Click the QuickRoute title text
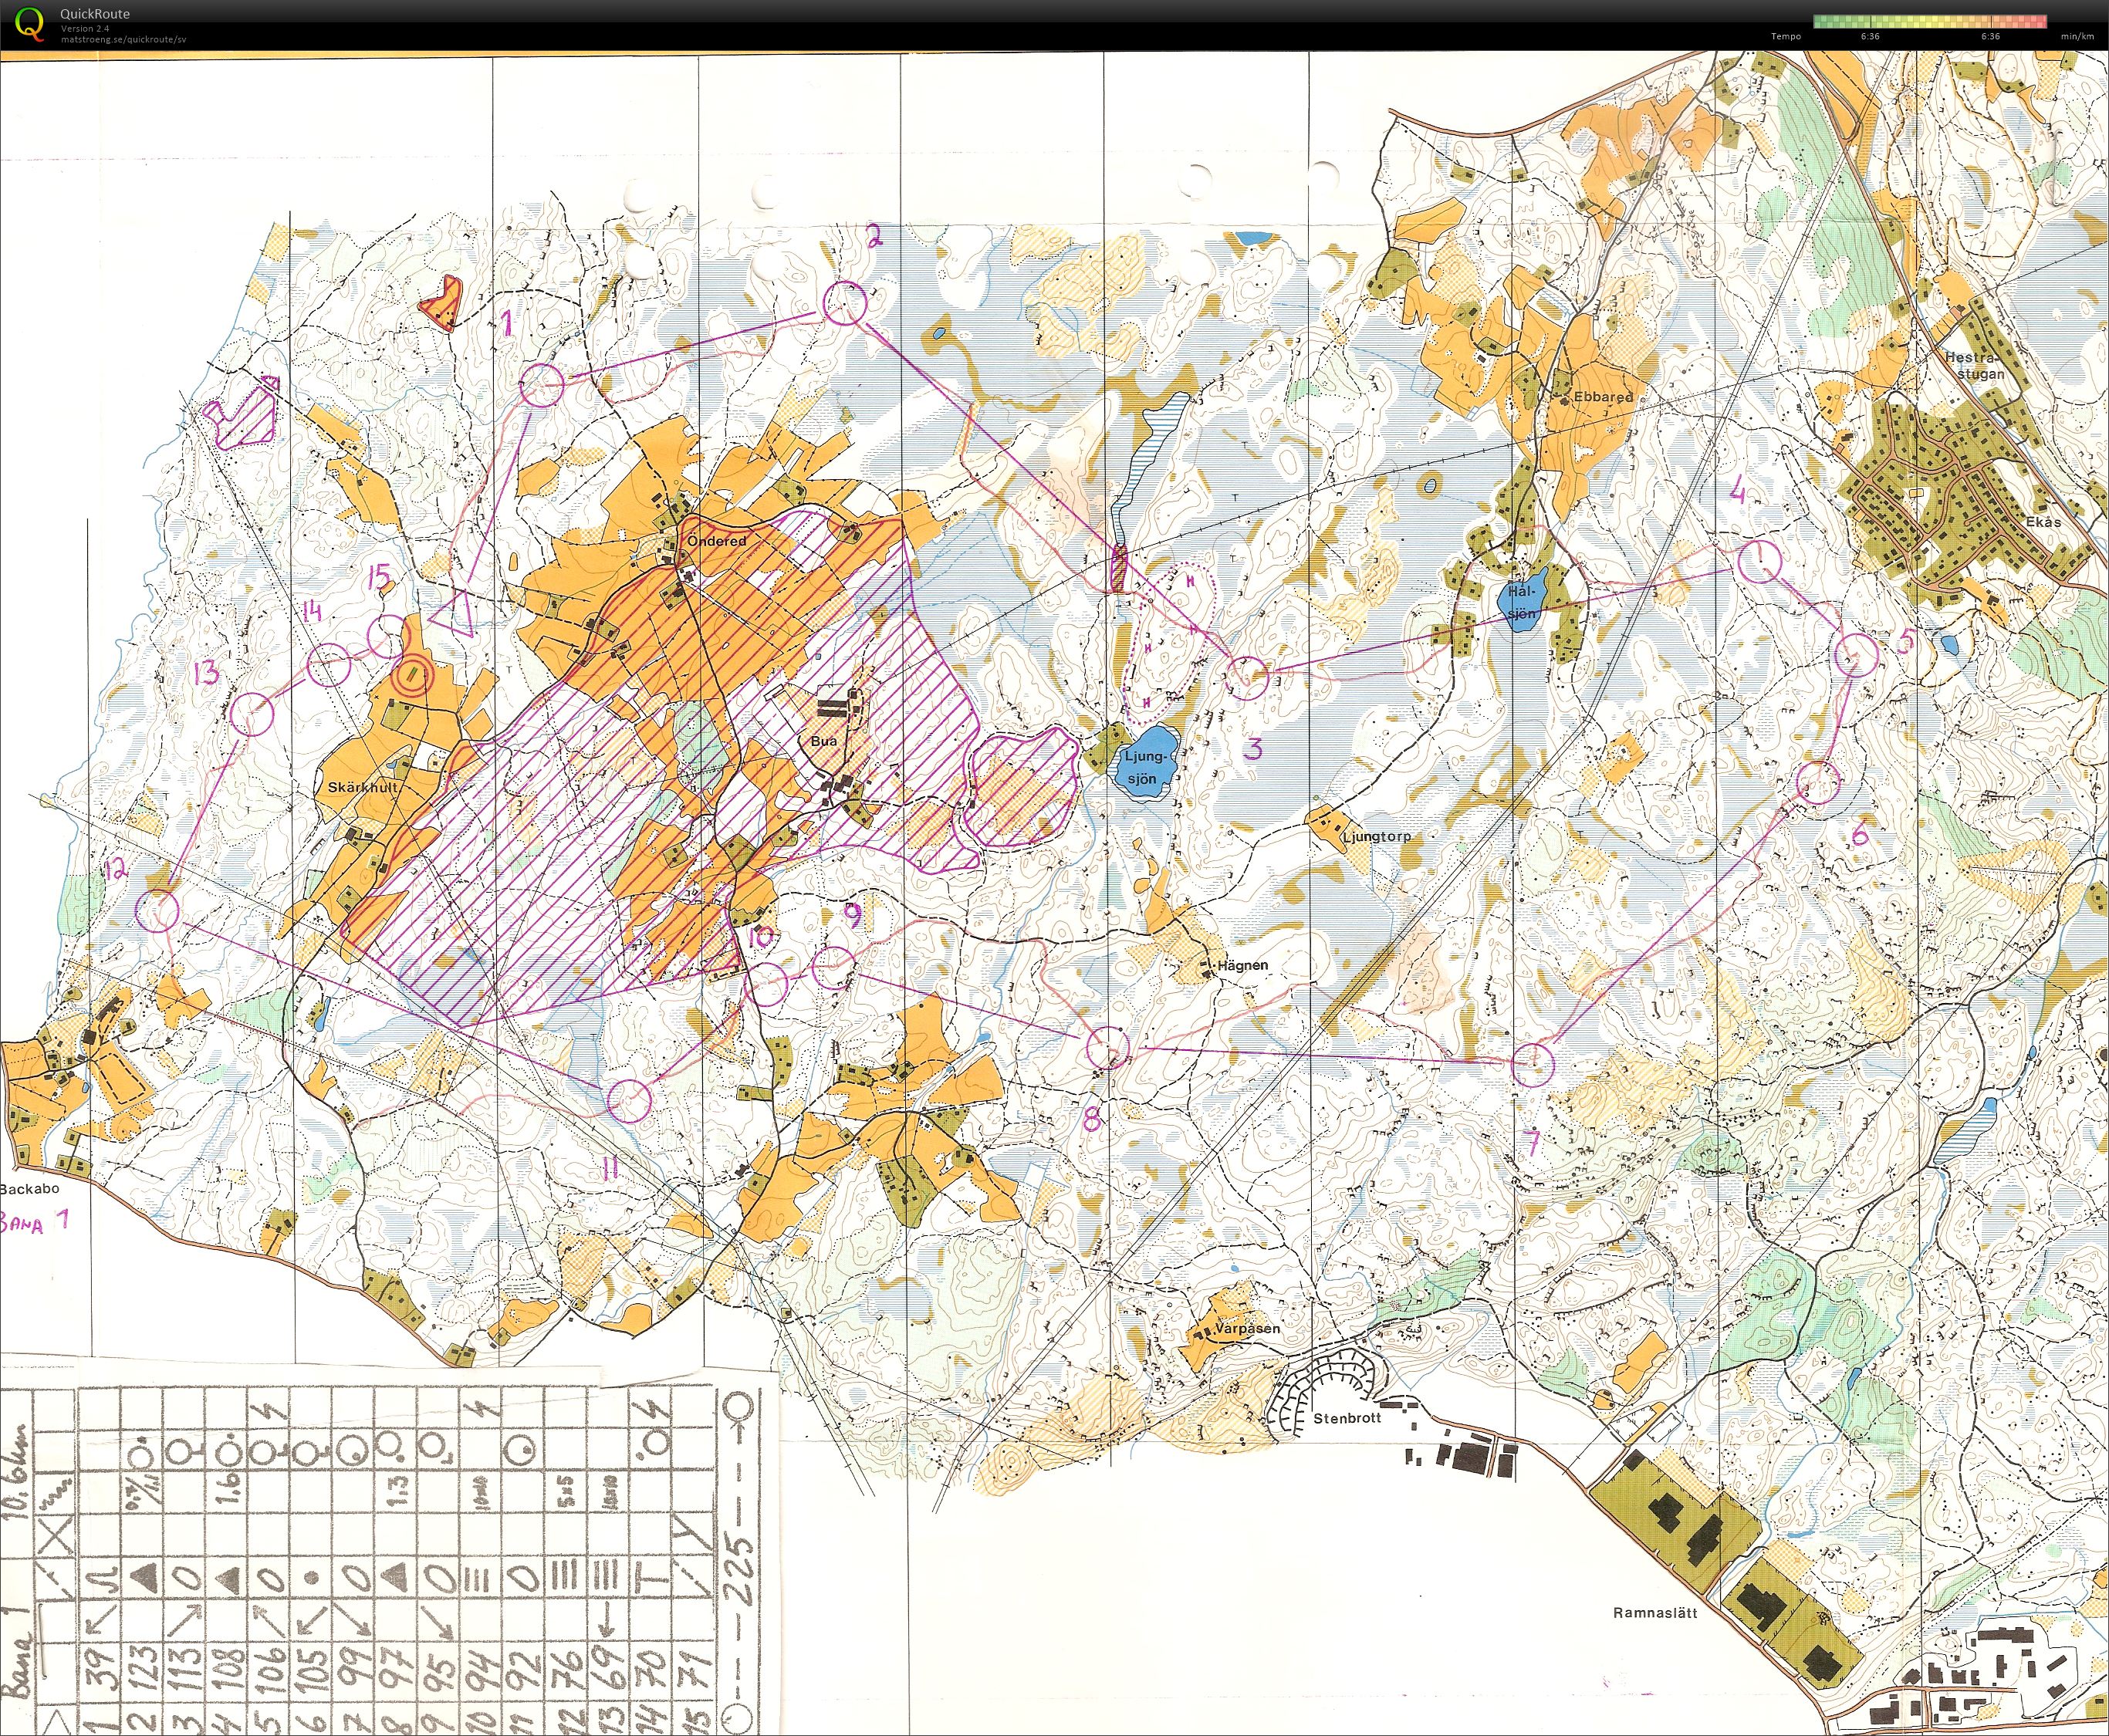Screen dimensions: 2109x1736 point(94,14)
